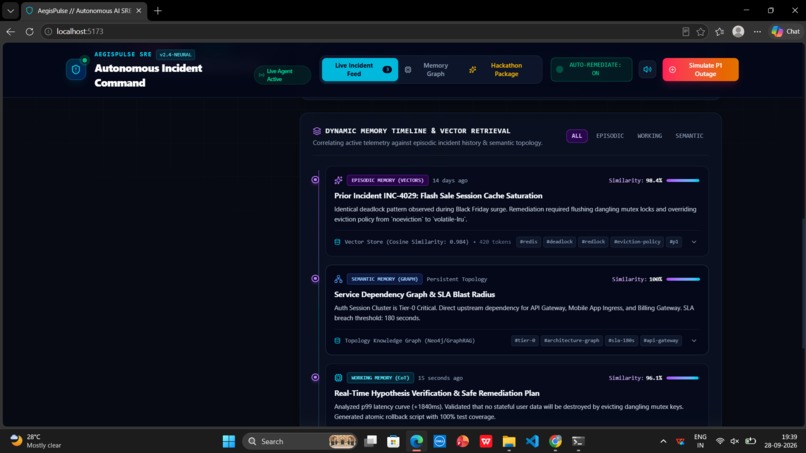Filter timeline by SEMANTIC memory
This screenshot has width=806, height=453.
click(x=689, y=136)
